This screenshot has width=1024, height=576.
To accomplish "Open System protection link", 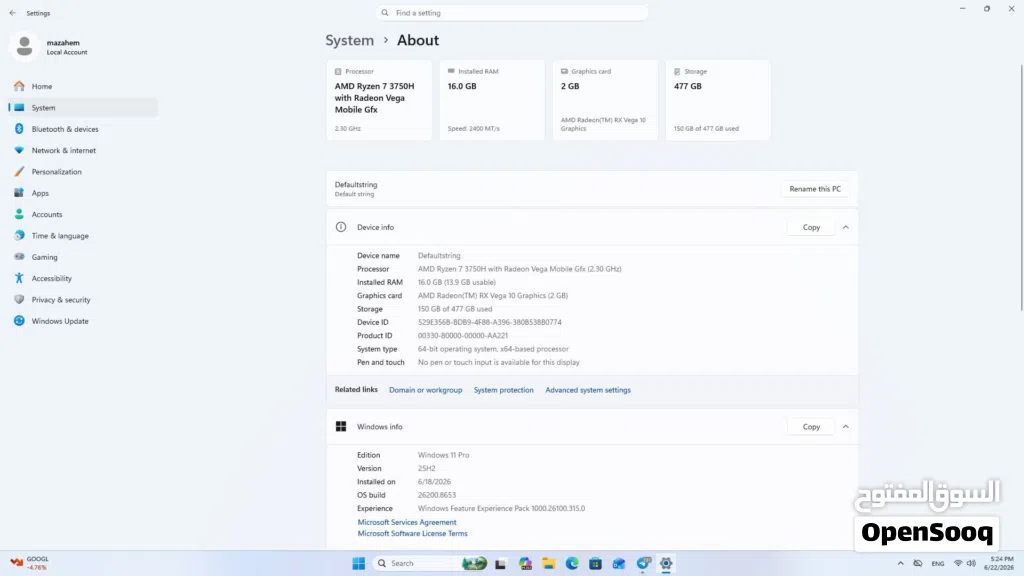I will coord(504,390).
